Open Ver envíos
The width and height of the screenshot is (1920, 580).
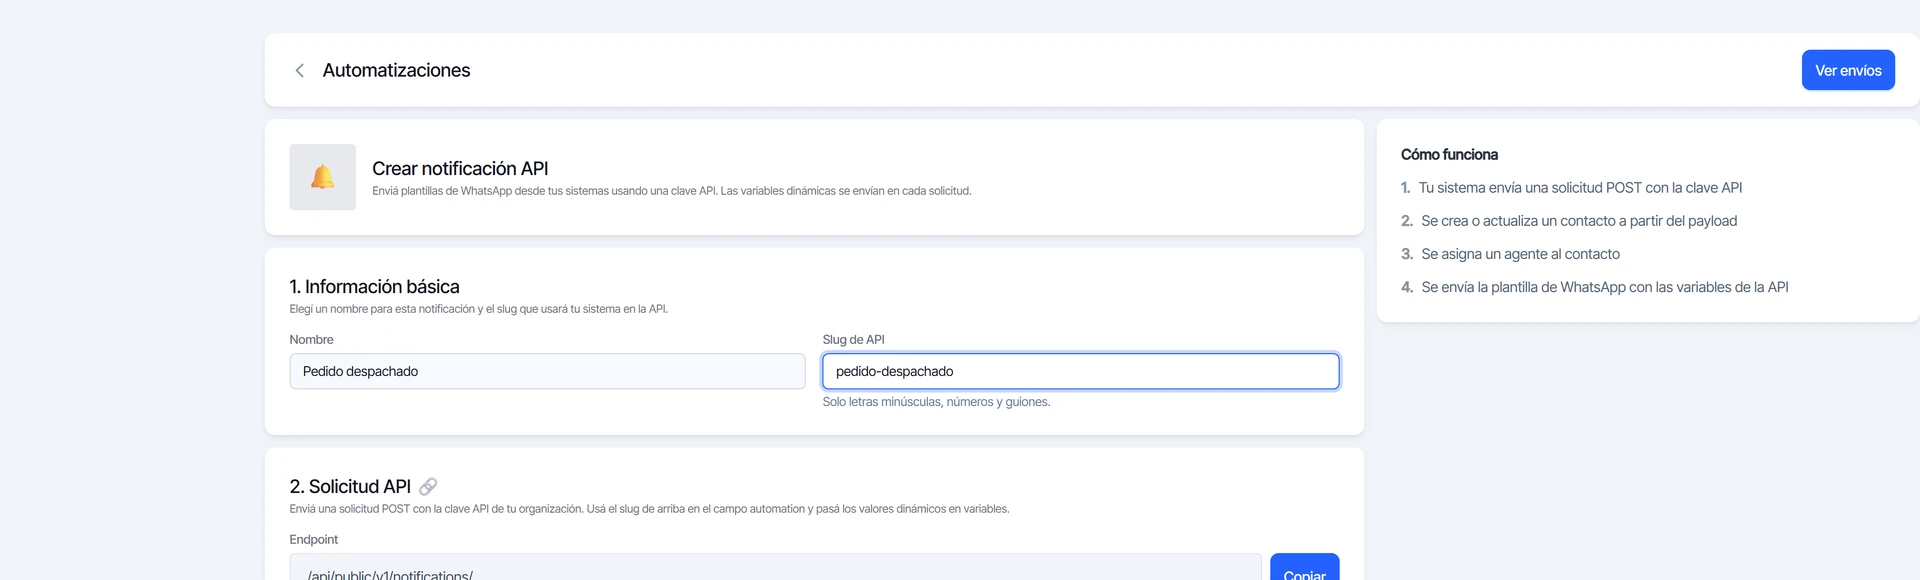[1848, 70]
